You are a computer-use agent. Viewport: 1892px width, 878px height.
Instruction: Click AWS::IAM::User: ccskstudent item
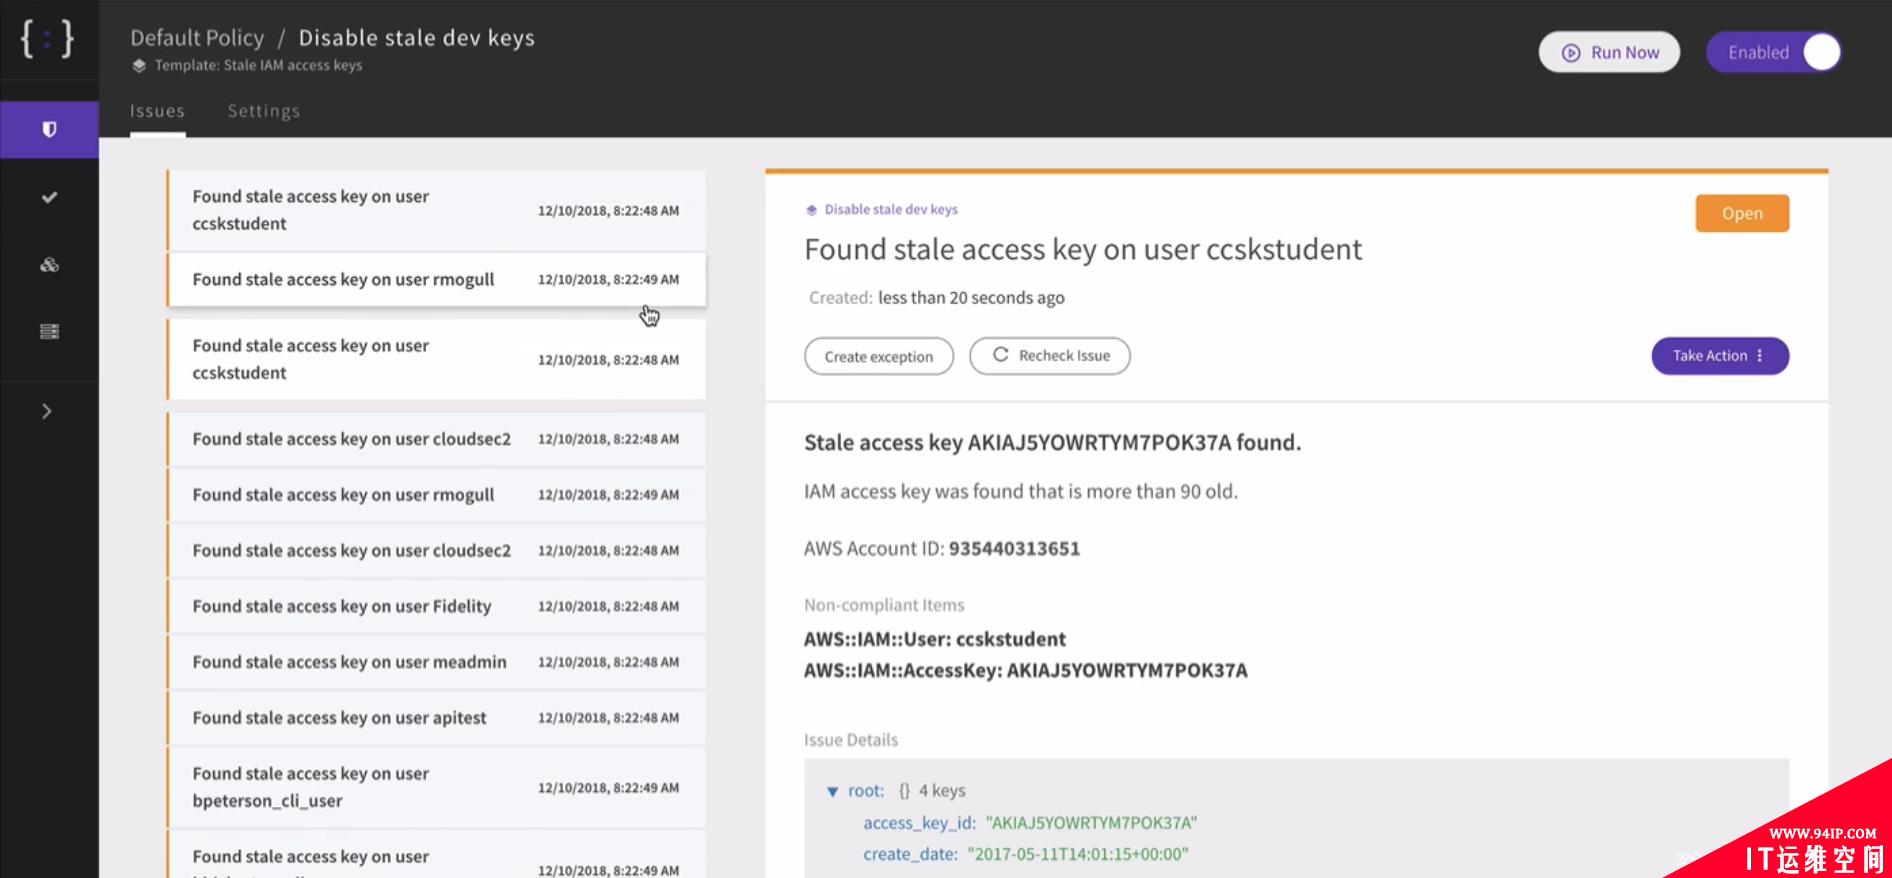[935, 639]
